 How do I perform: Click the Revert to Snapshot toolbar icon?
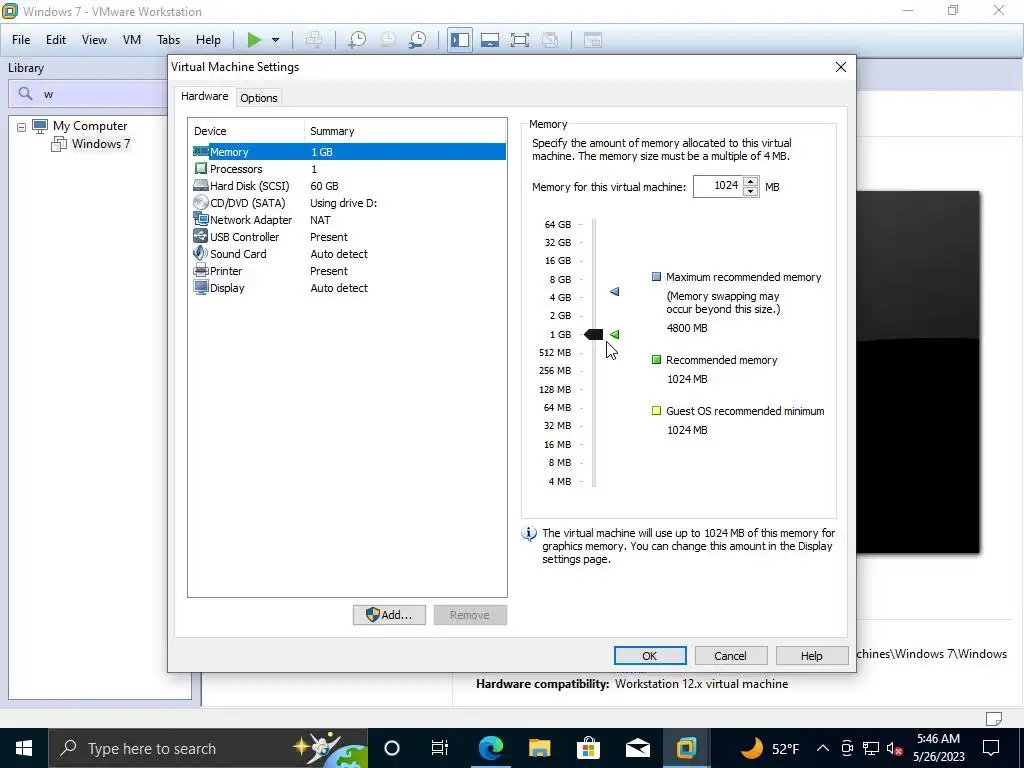(387, 40)
